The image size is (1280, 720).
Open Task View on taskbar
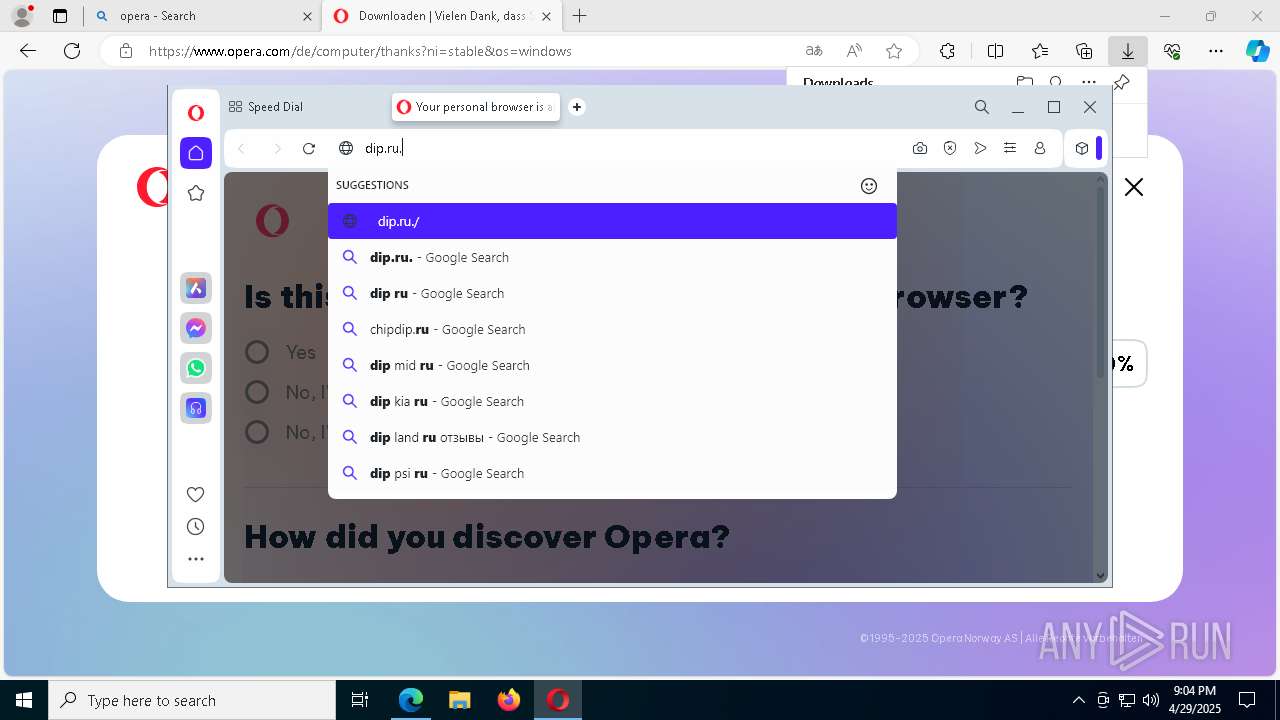pos(360,700)
